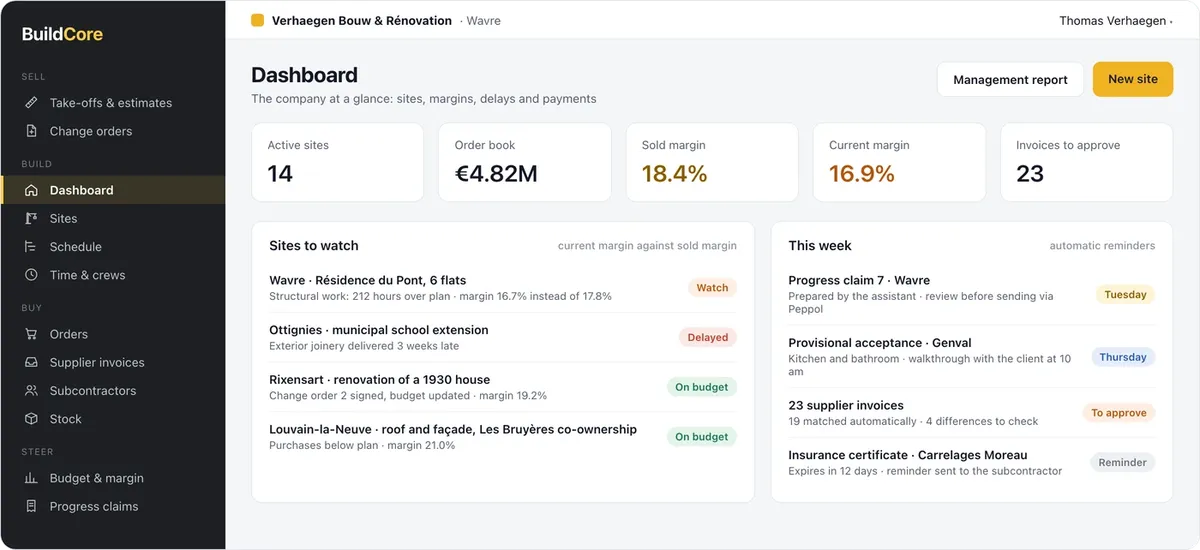The height and width of the screenshot is (550, 1200).
Task: Click the Schedule gantt icon
Action: pos(31,247)
